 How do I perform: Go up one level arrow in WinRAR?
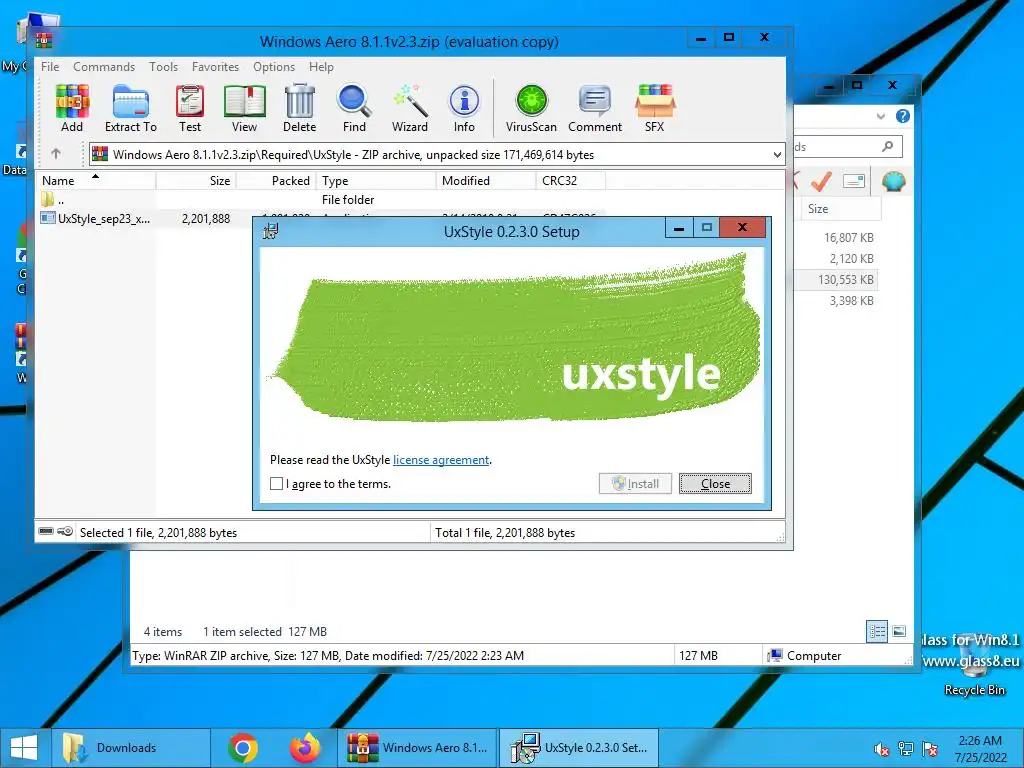point(56,154)
